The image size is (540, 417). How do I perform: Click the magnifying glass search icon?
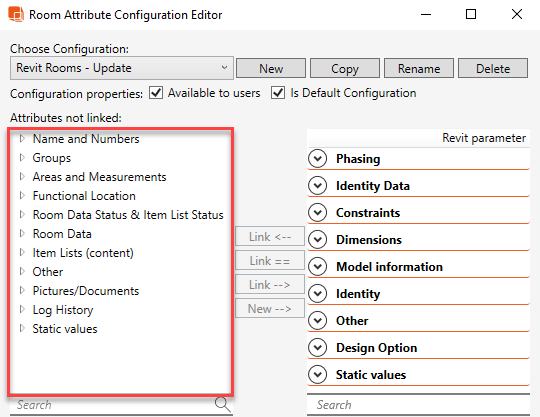[222, 404]
